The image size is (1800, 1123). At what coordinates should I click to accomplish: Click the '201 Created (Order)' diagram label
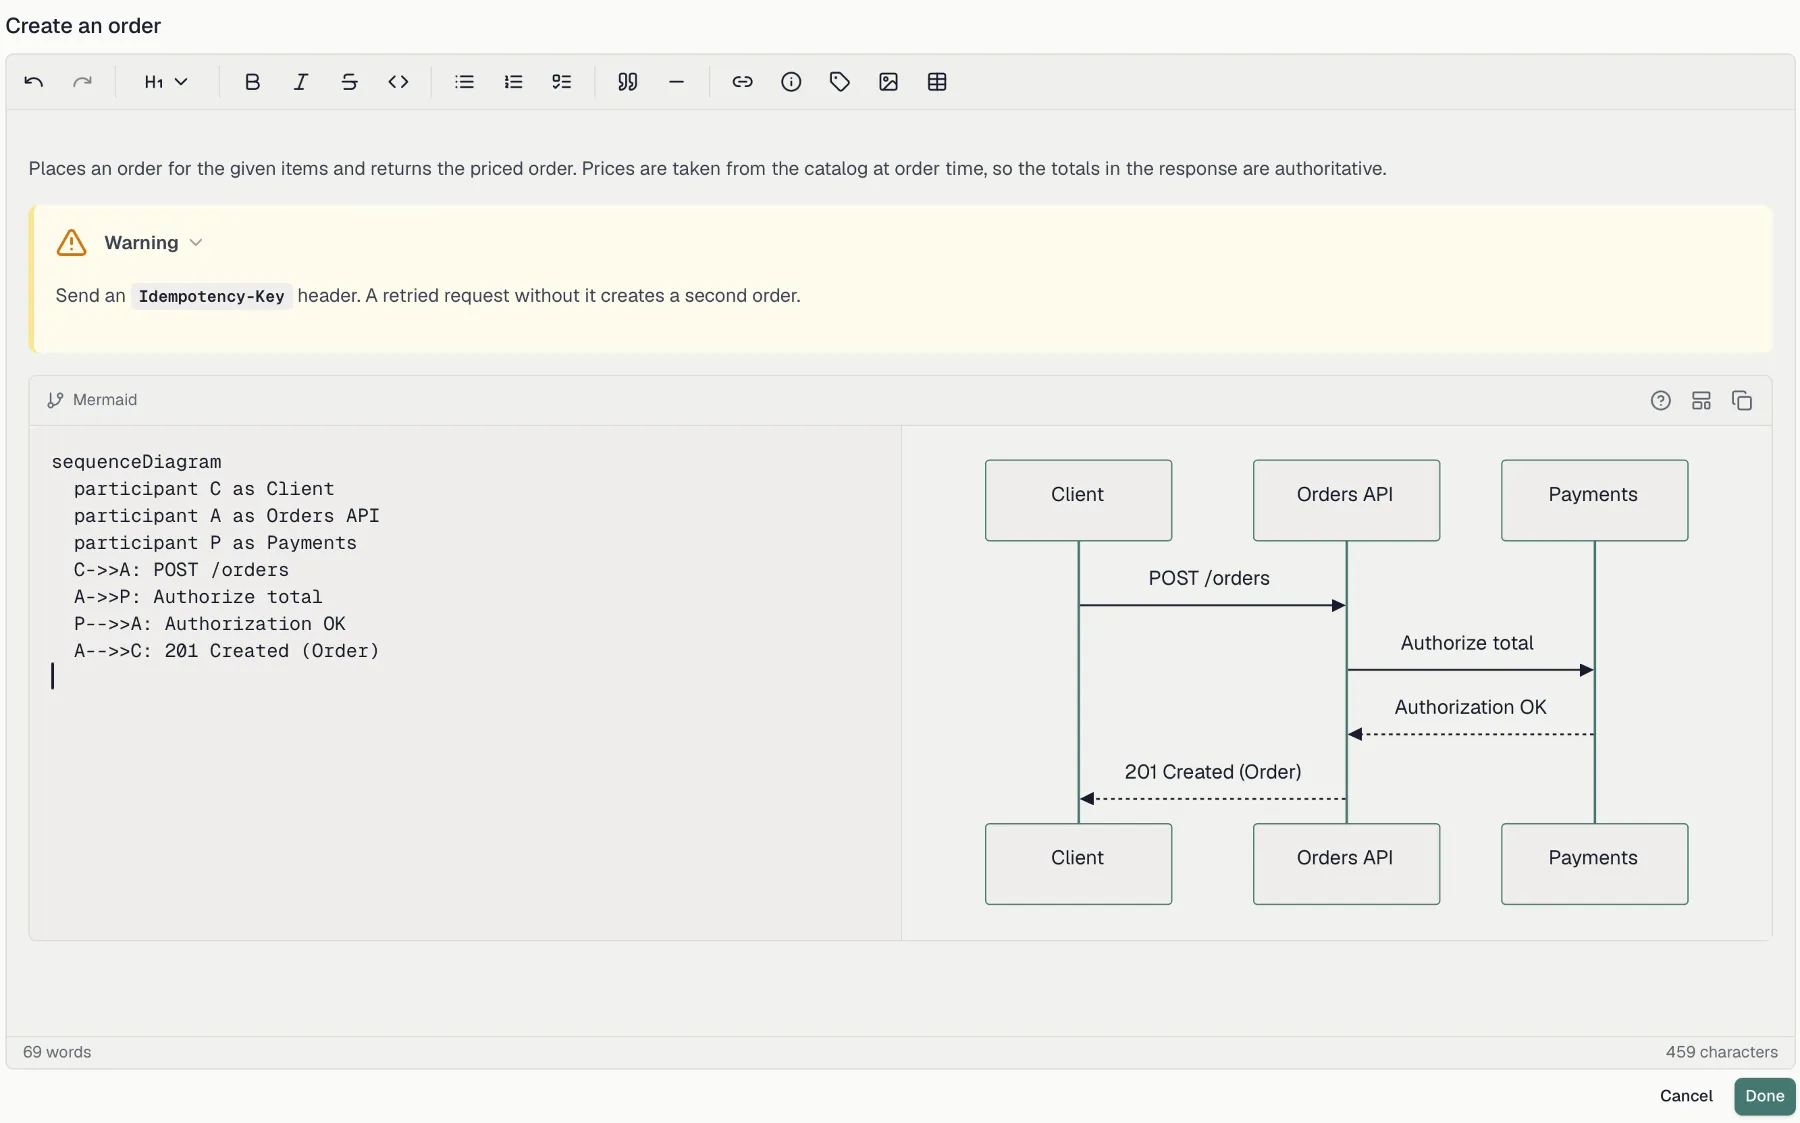point(1213,772)
